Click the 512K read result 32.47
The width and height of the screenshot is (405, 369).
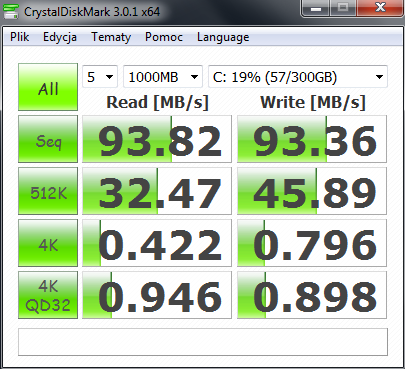tap(157, 191)
